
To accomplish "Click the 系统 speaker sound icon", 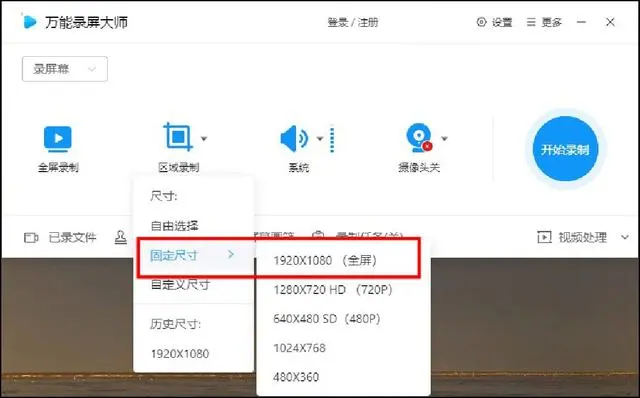I will pyautogui.click(x=294, y=139).
